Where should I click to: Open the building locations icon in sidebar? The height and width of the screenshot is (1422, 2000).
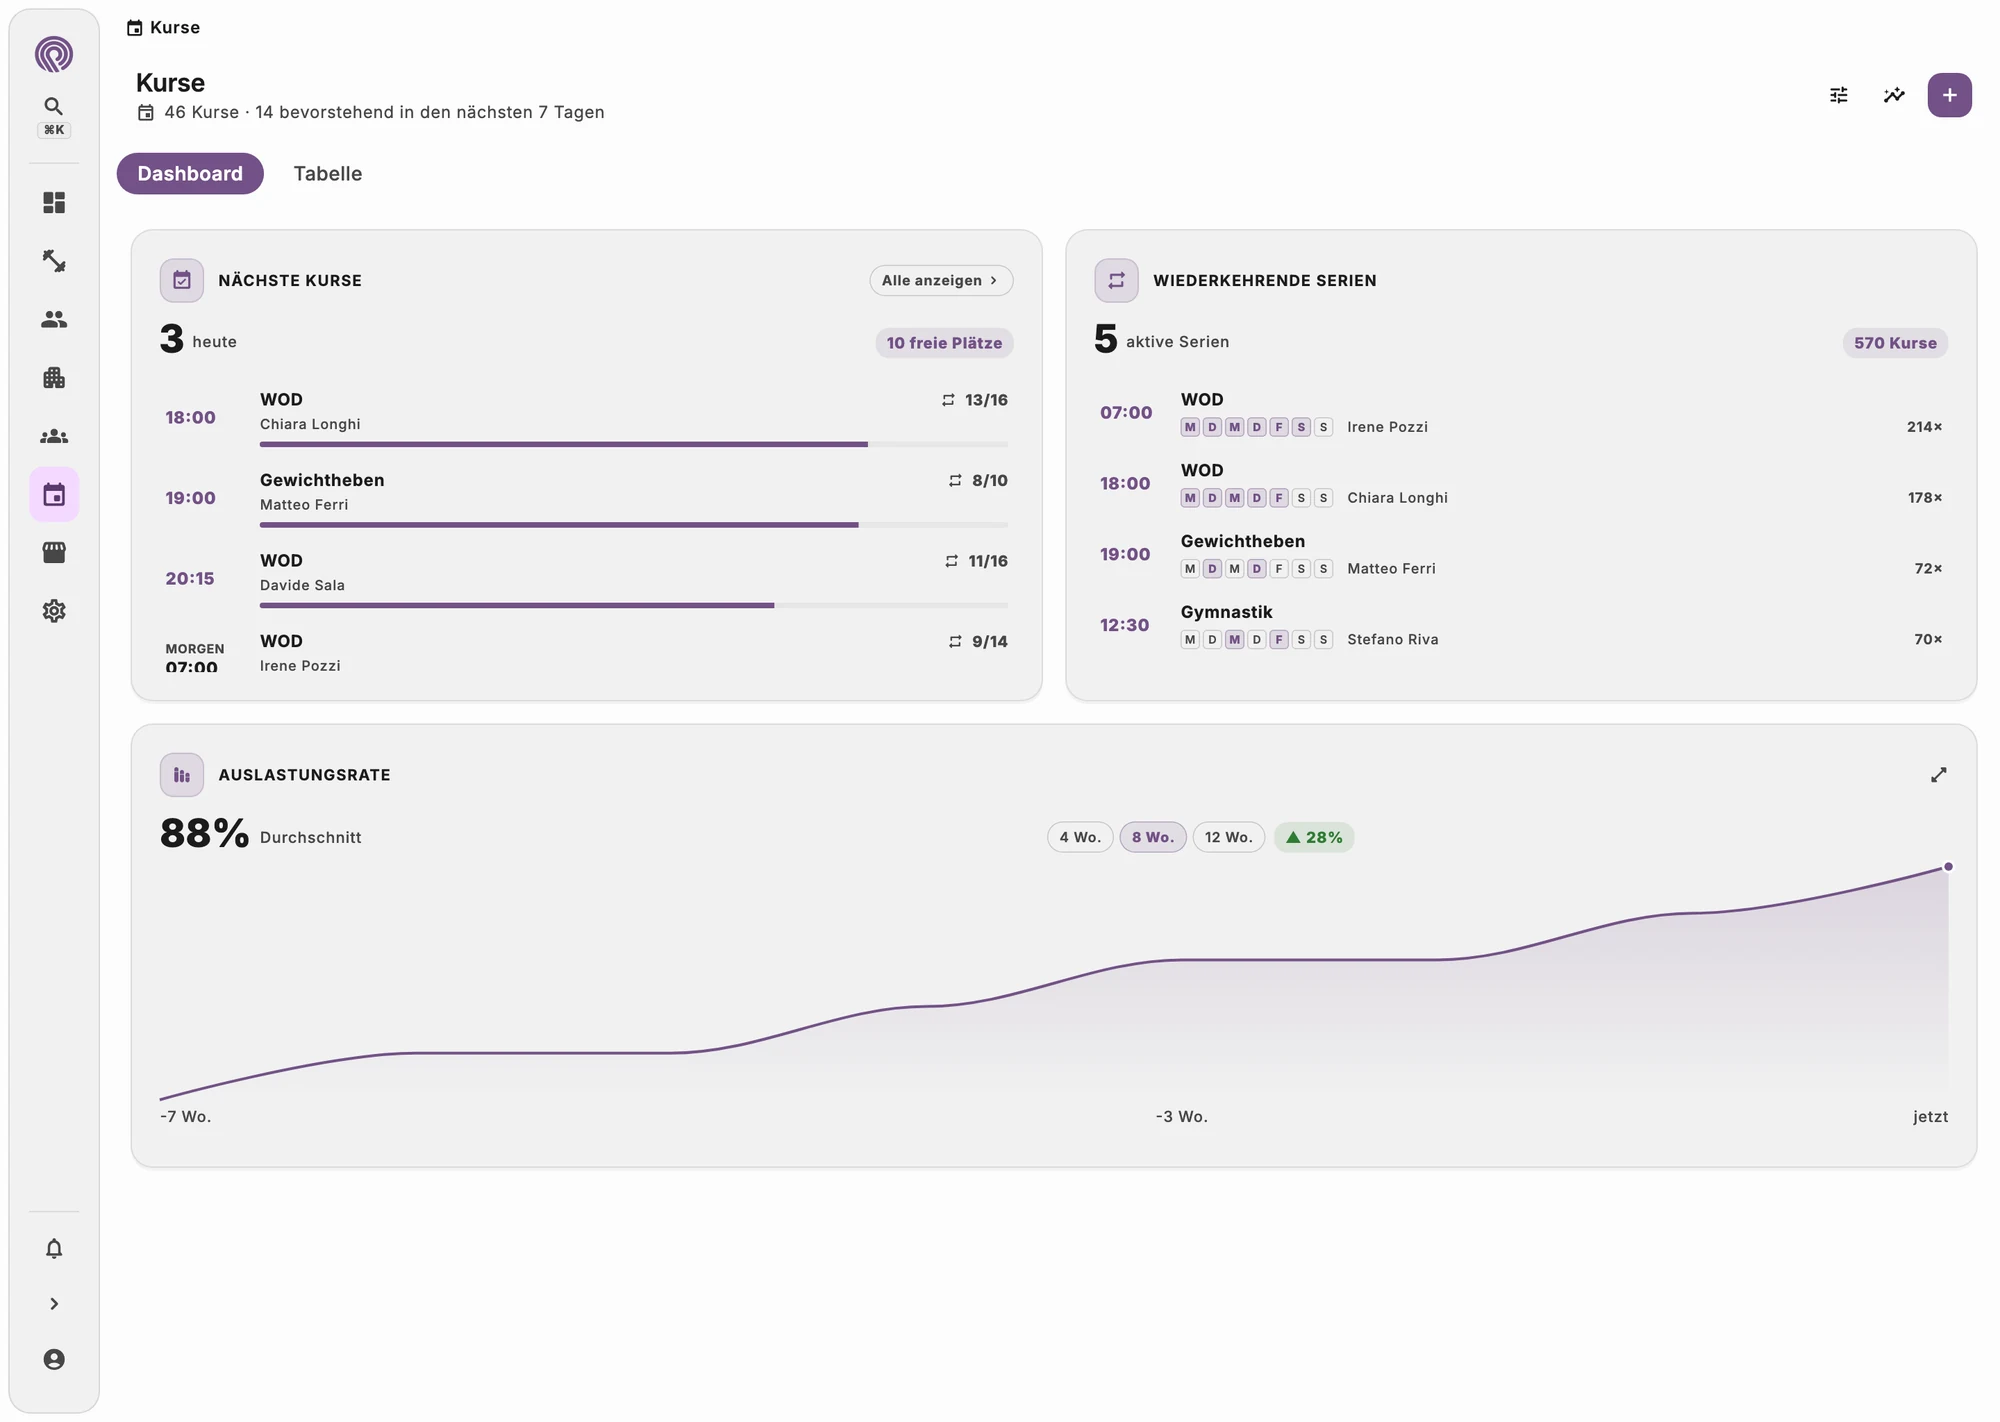[54, 378]
